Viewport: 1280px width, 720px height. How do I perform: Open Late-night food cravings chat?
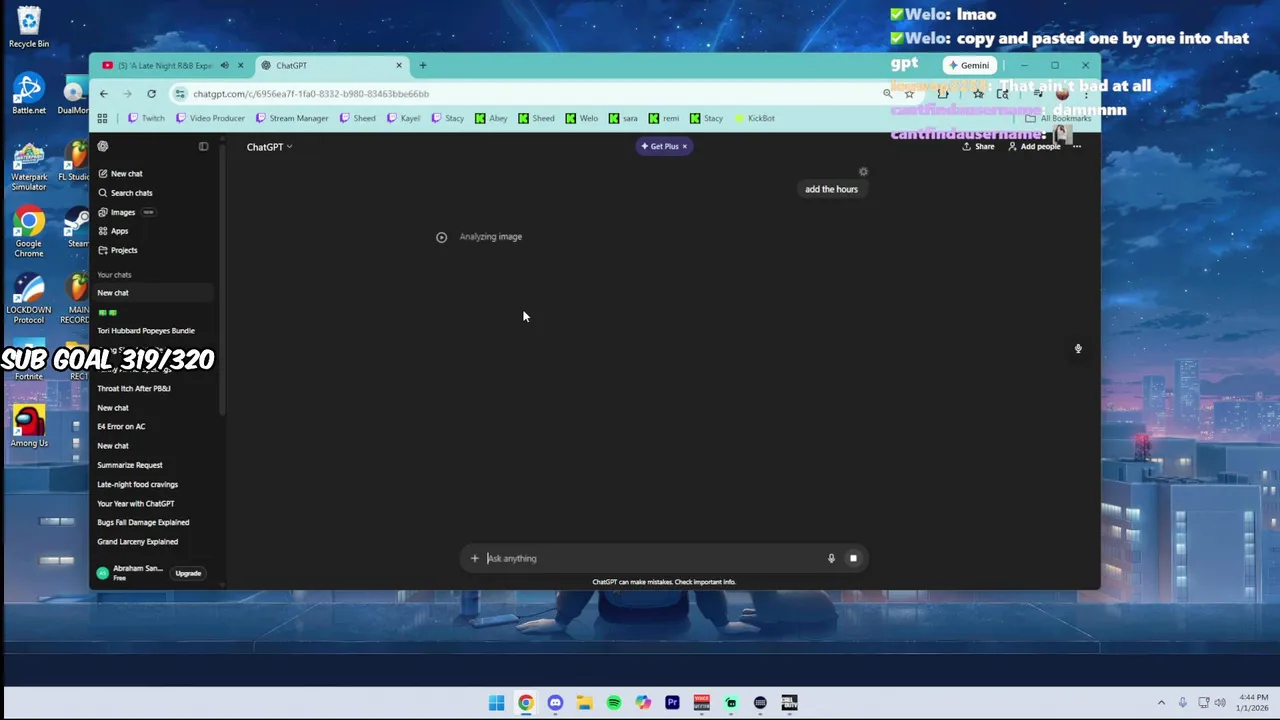pyautogui.click(x=138, y=485)
